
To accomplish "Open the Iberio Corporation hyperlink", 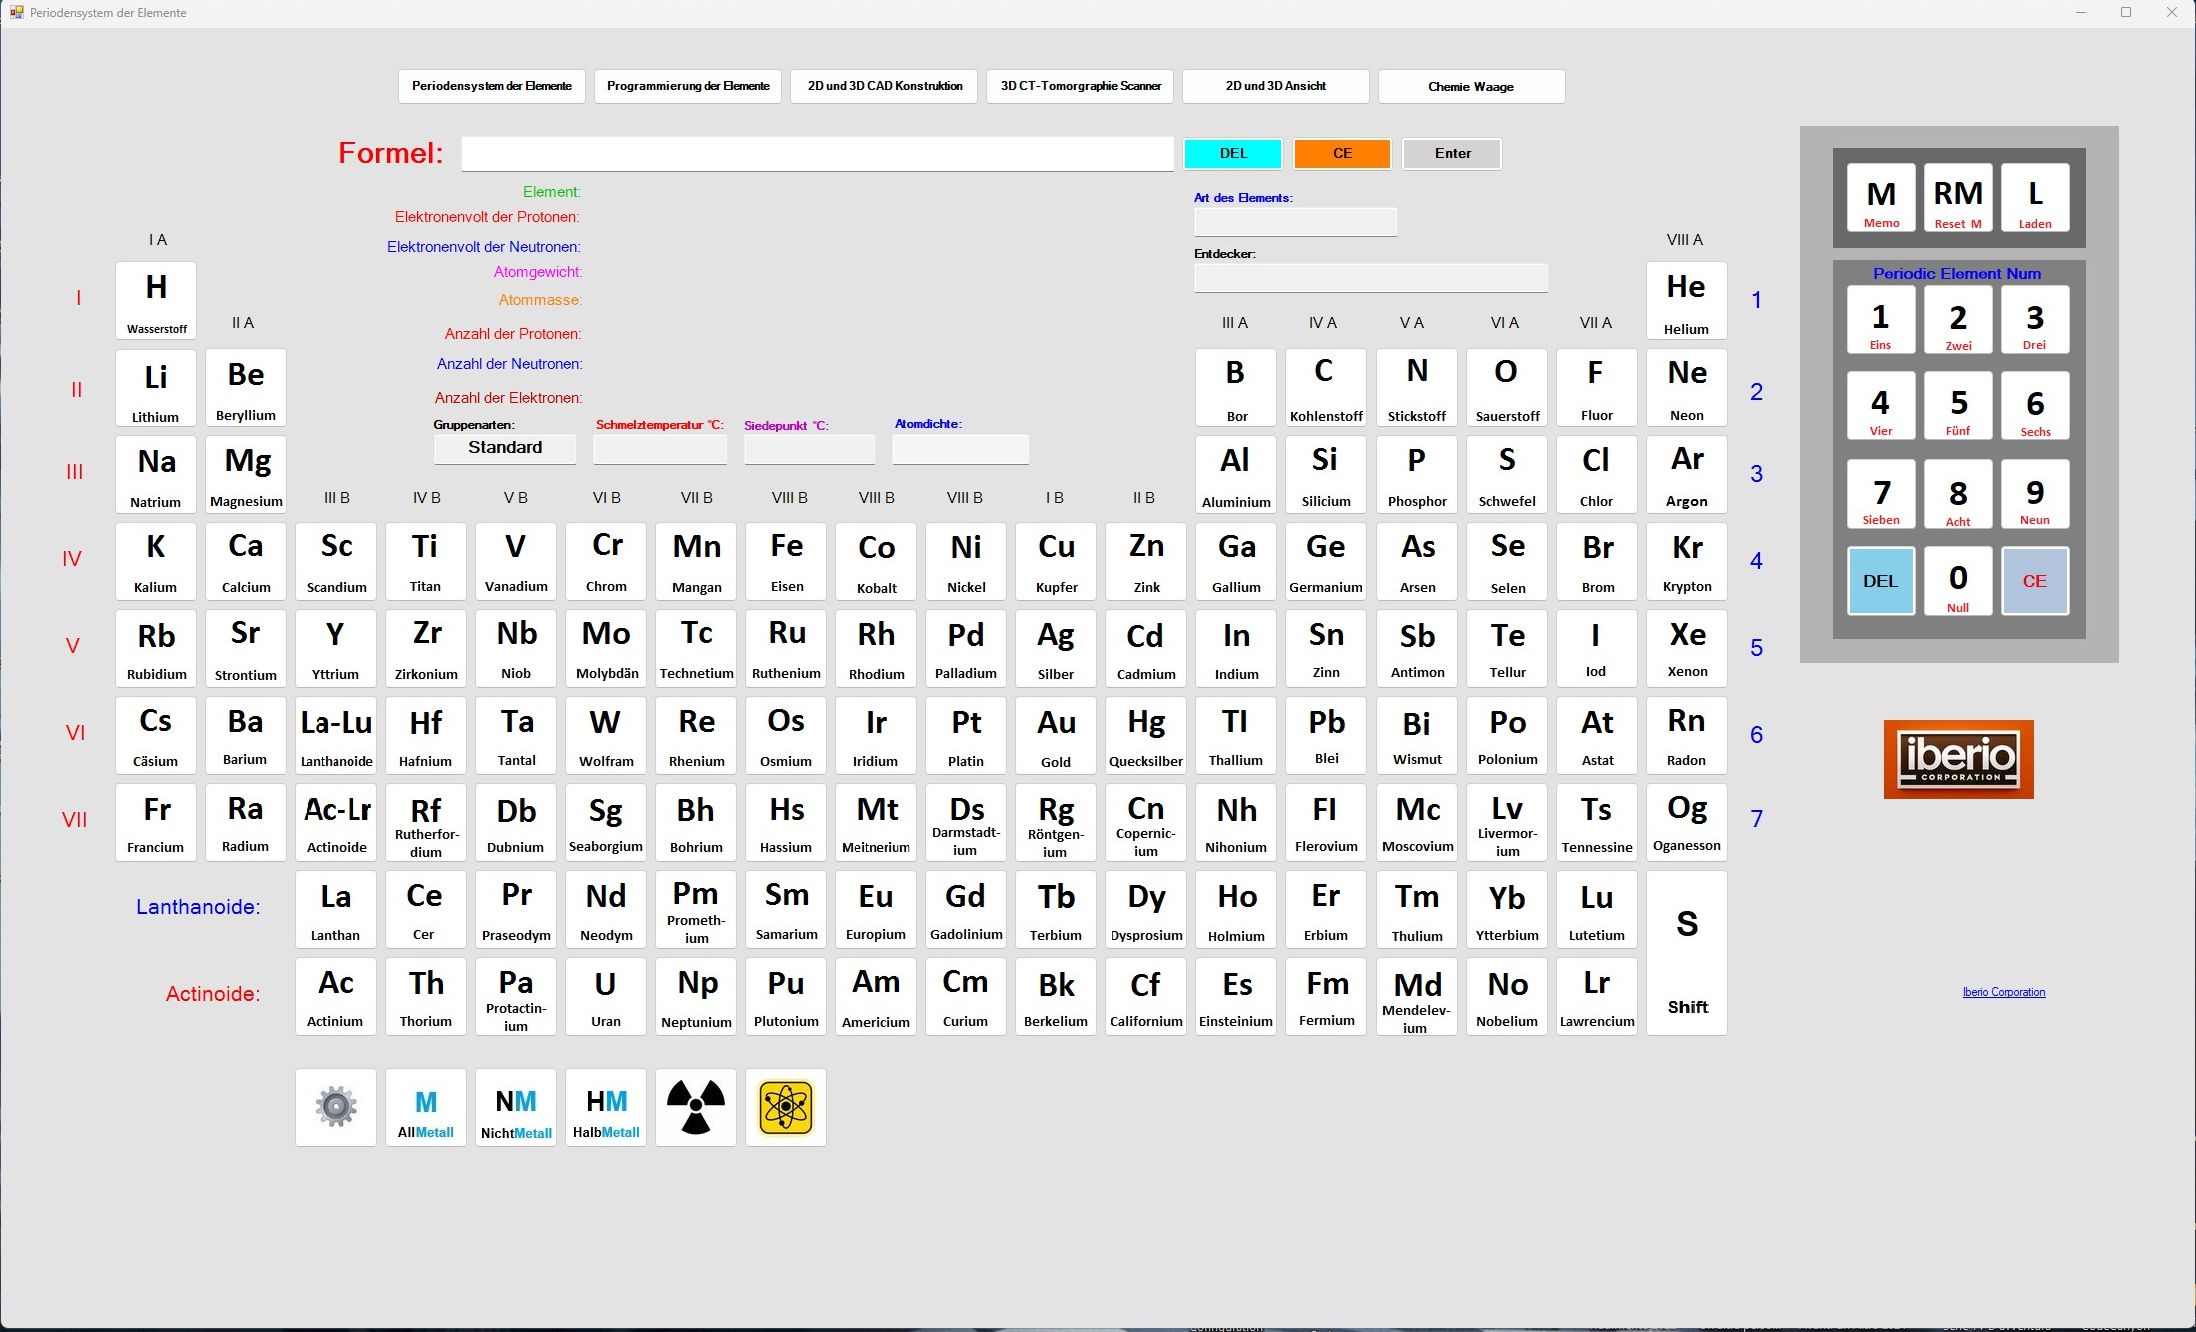I will [2003, 992].
